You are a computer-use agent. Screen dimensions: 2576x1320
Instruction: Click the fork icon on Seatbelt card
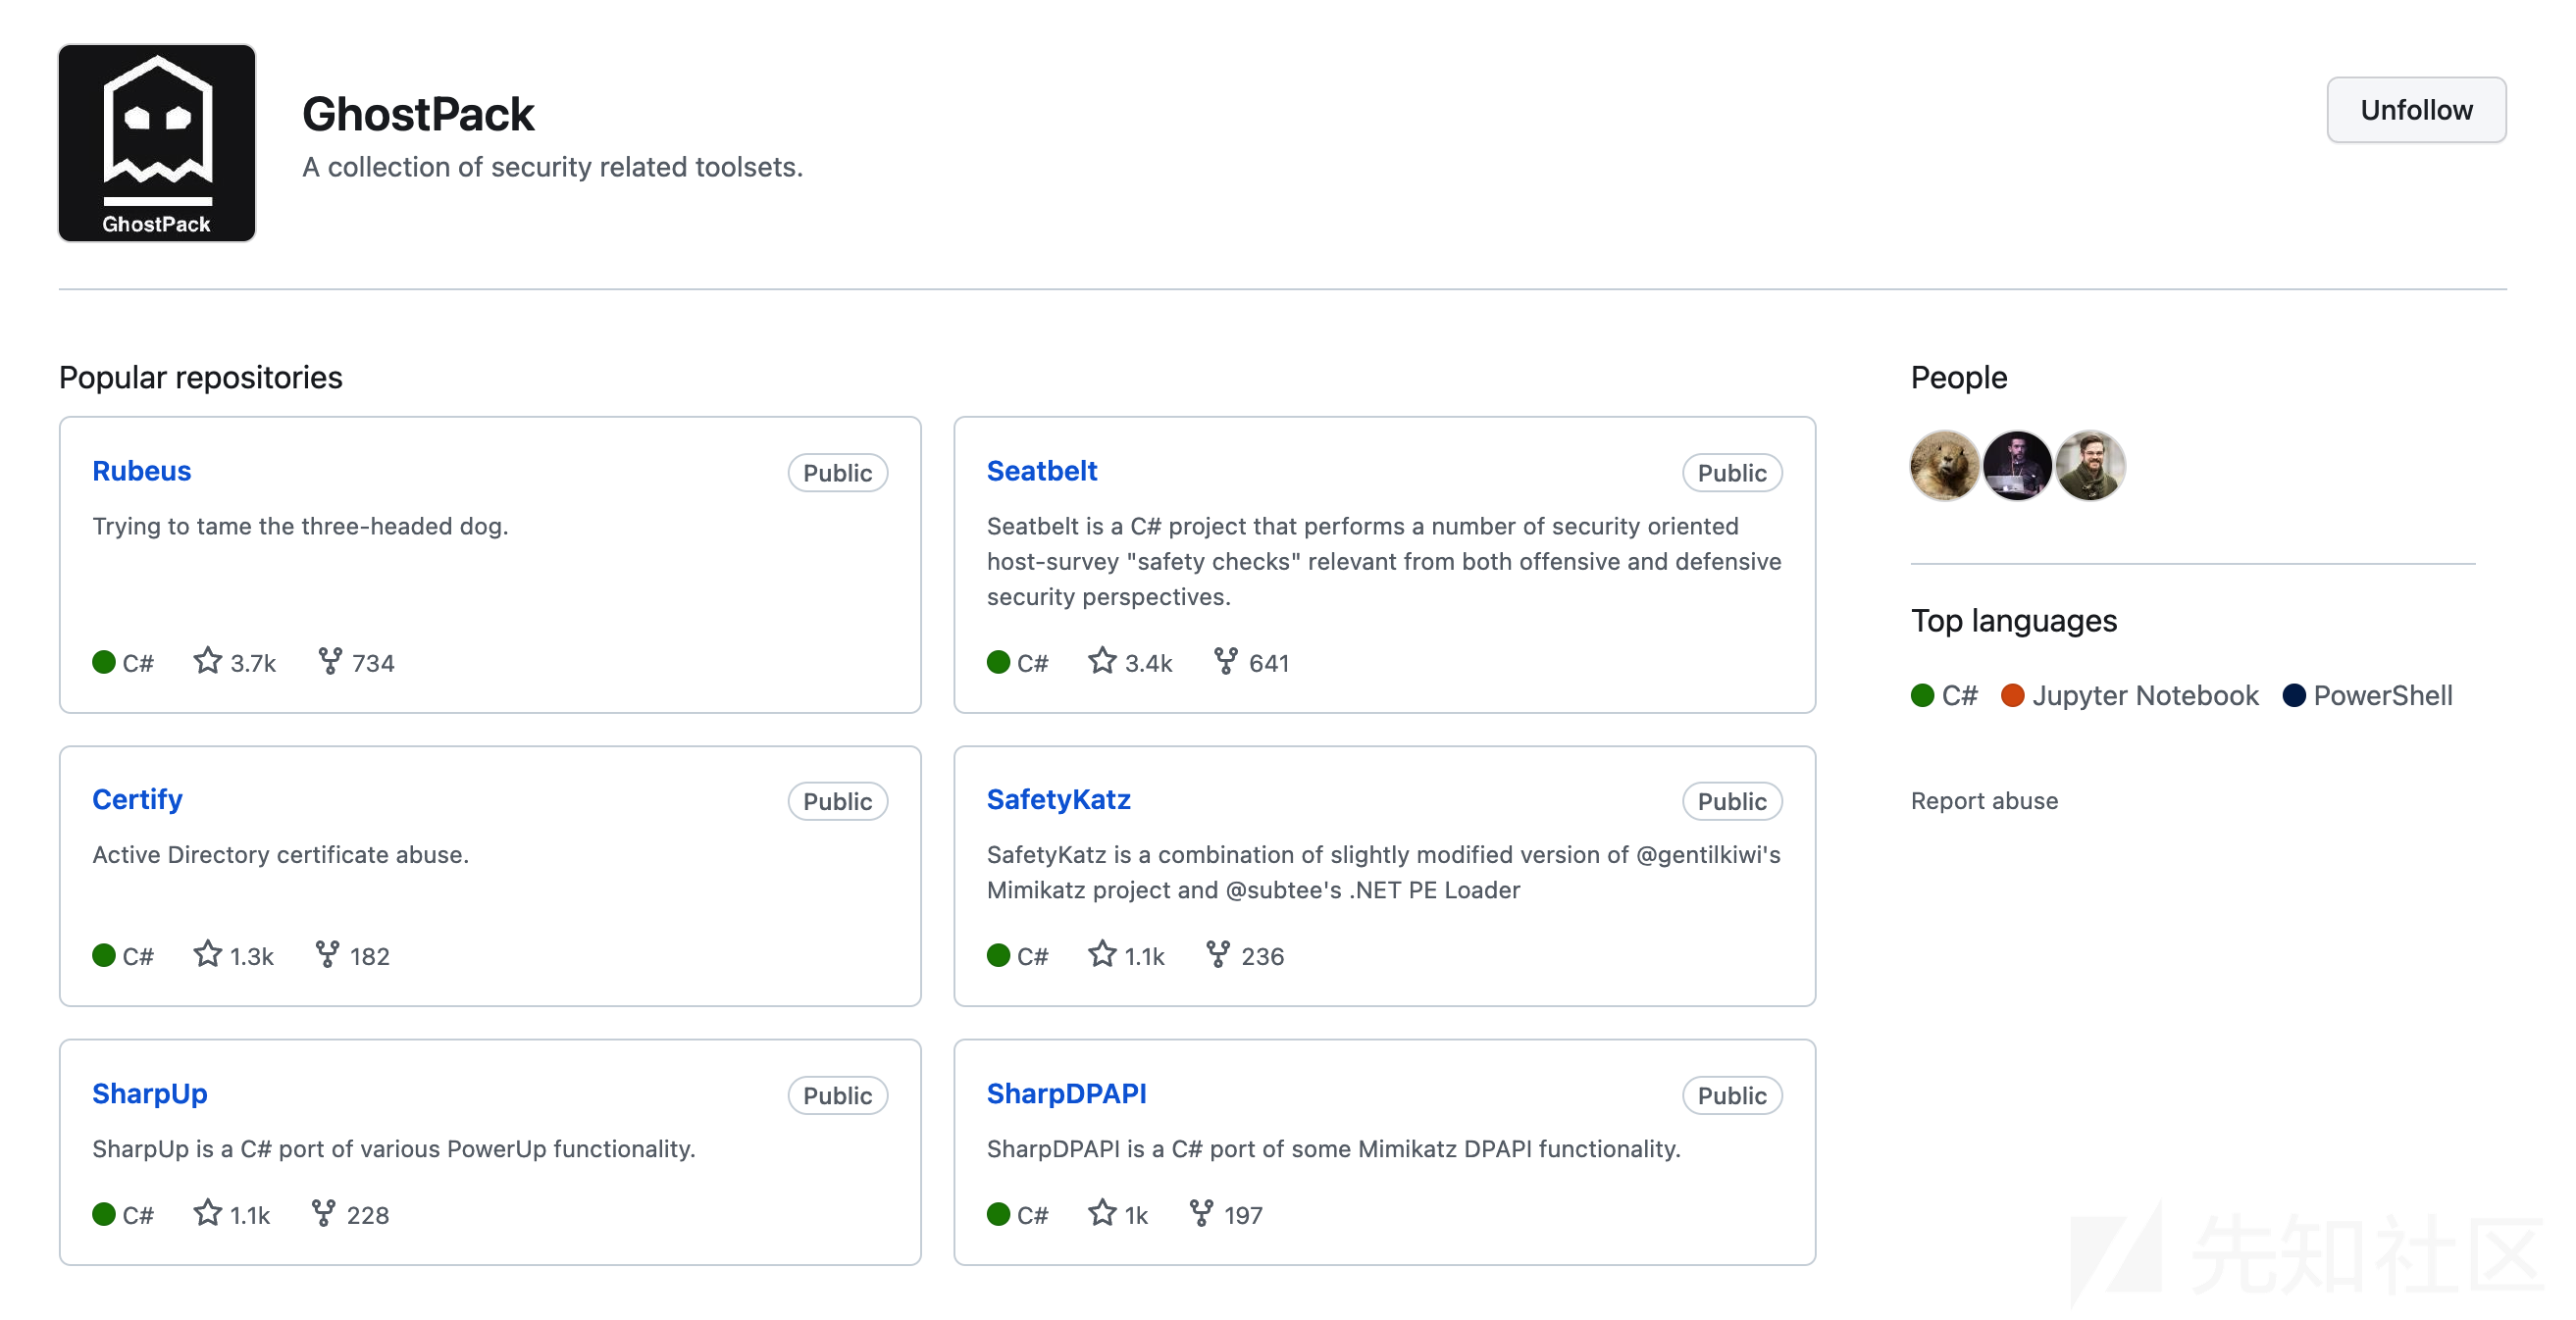click(x=1226, y=661)
